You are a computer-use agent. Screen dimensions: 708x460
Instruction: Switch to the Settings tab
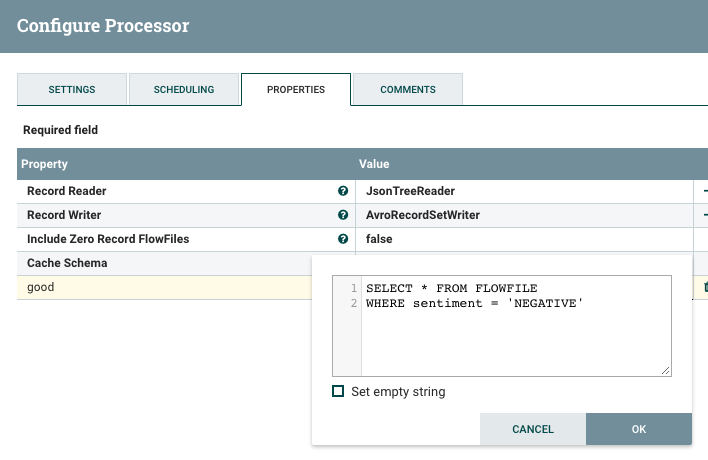[72, 89]
